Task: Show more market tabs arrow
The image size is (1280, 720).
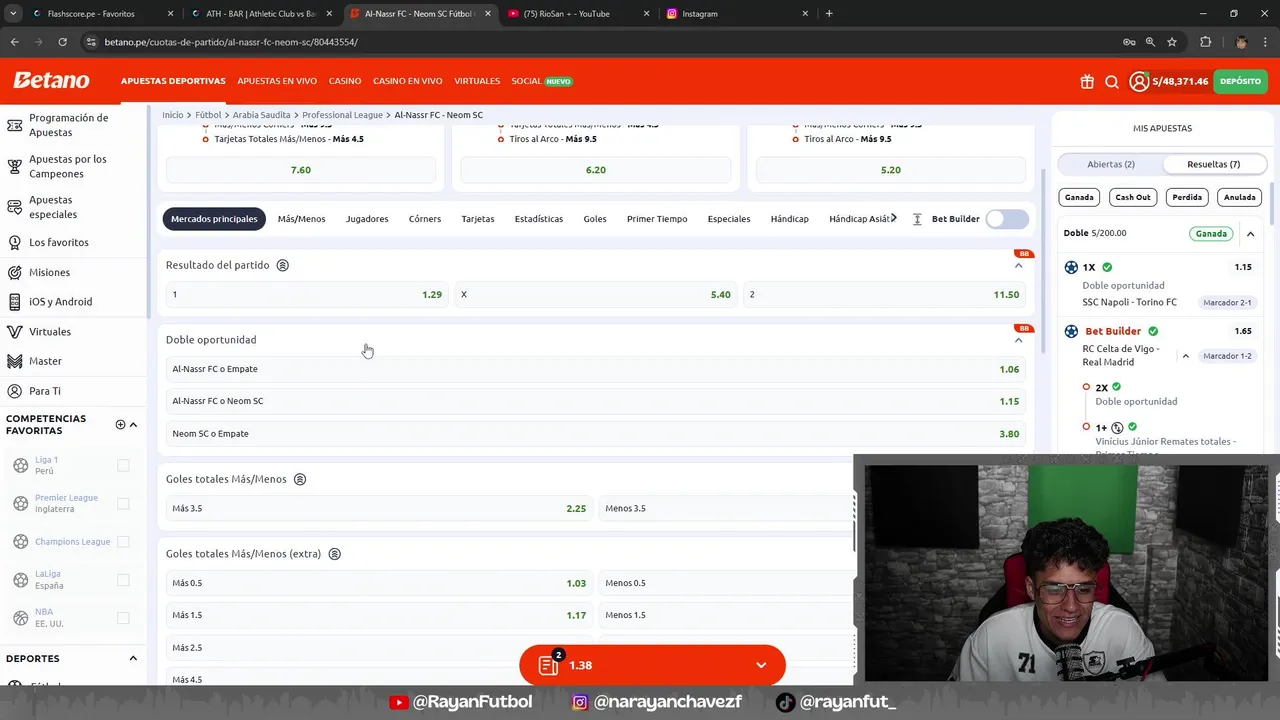Action: point(893,218)
